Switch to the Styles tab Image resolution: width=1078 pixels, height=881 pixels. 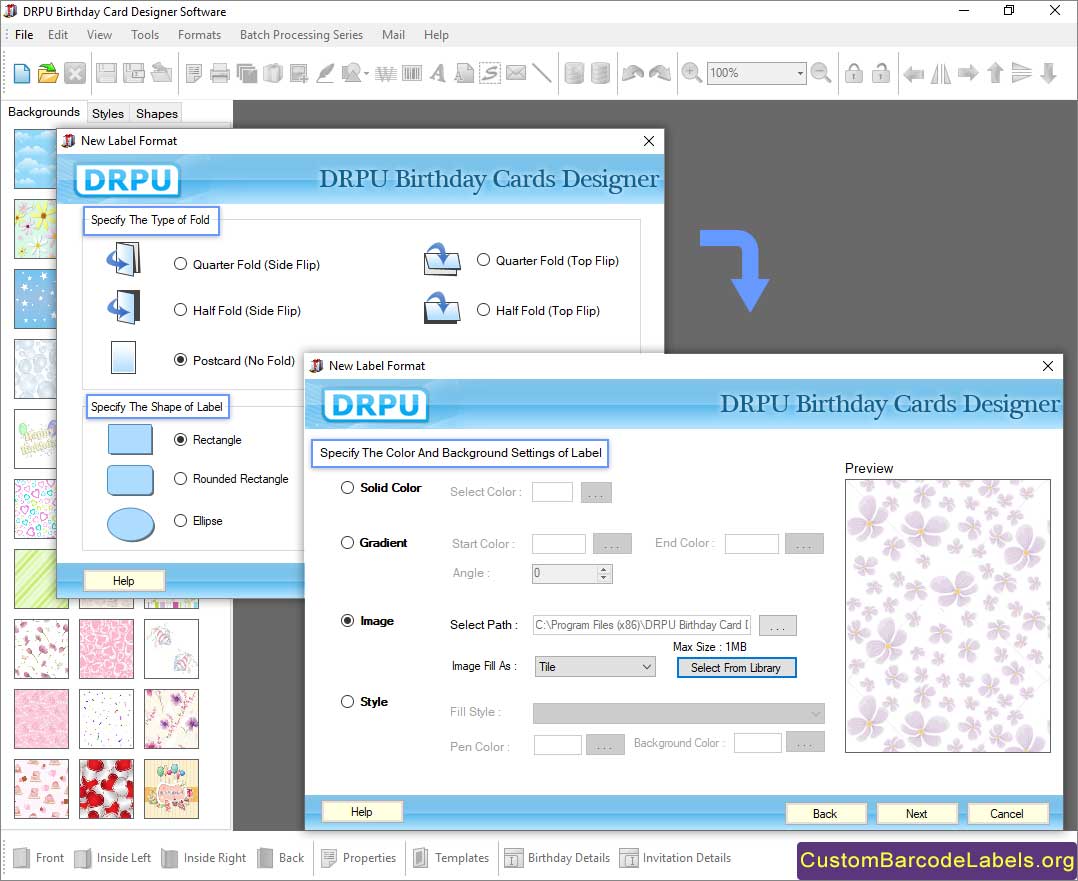108,113
